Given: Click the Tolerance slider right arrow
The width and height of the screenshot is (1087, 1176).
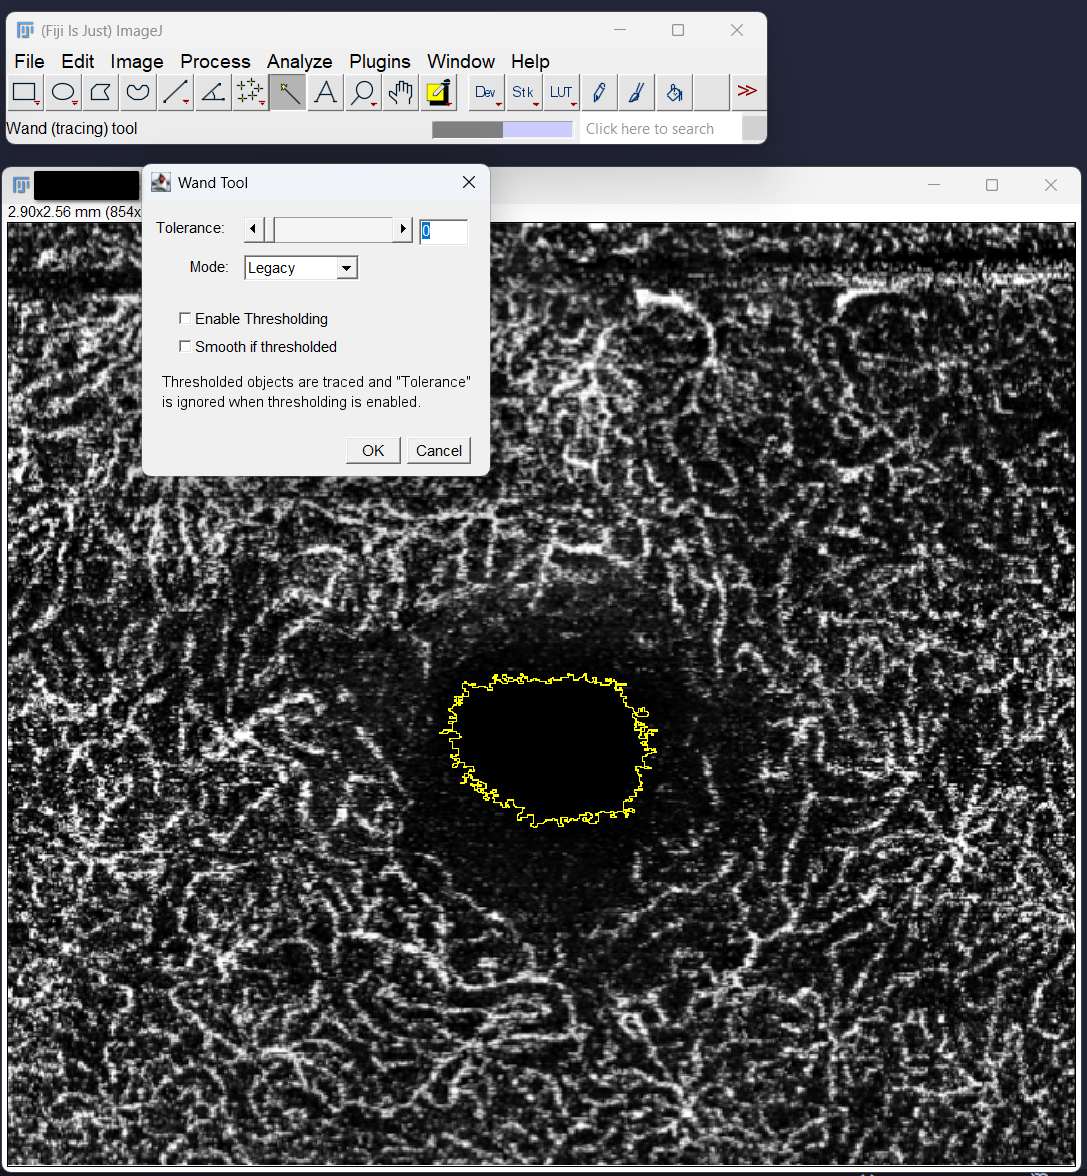Looking at the screenshot, I should point(404,229).
